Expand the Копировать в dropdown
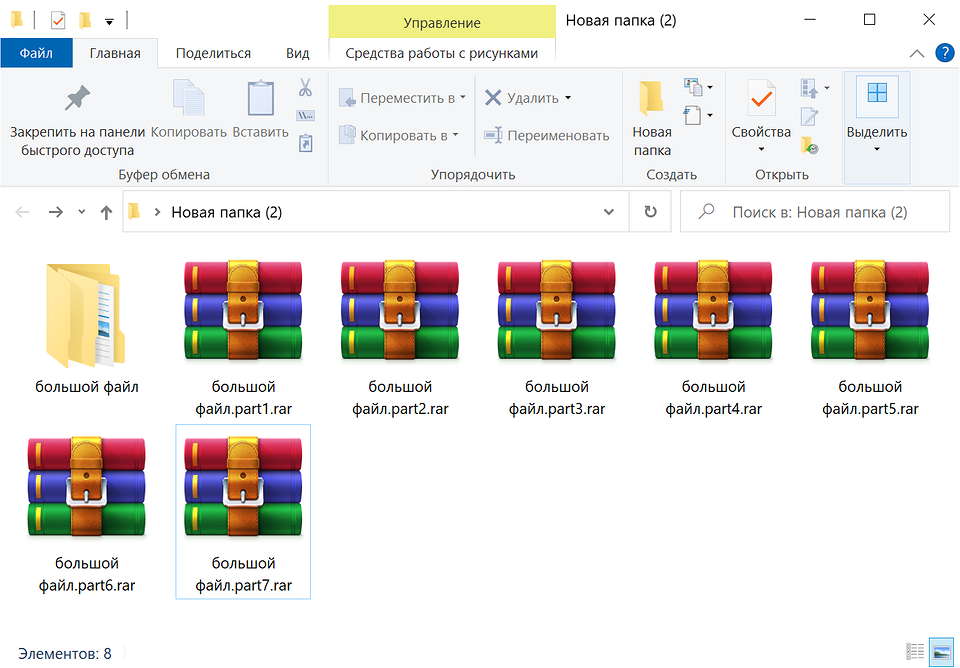The image size is (960, 668). coord(456,135)
